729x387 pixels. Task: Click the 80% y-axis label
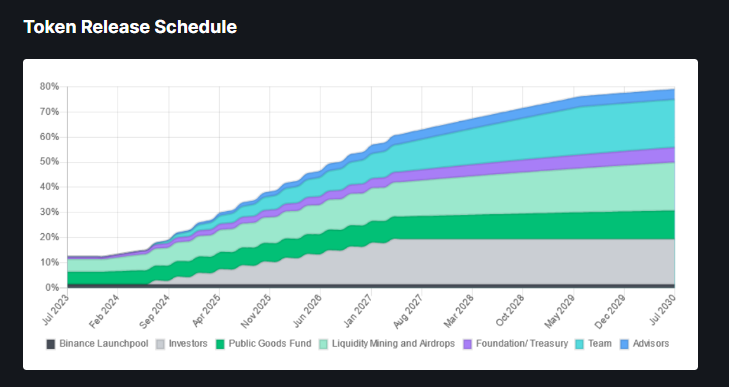click(49, 87)
